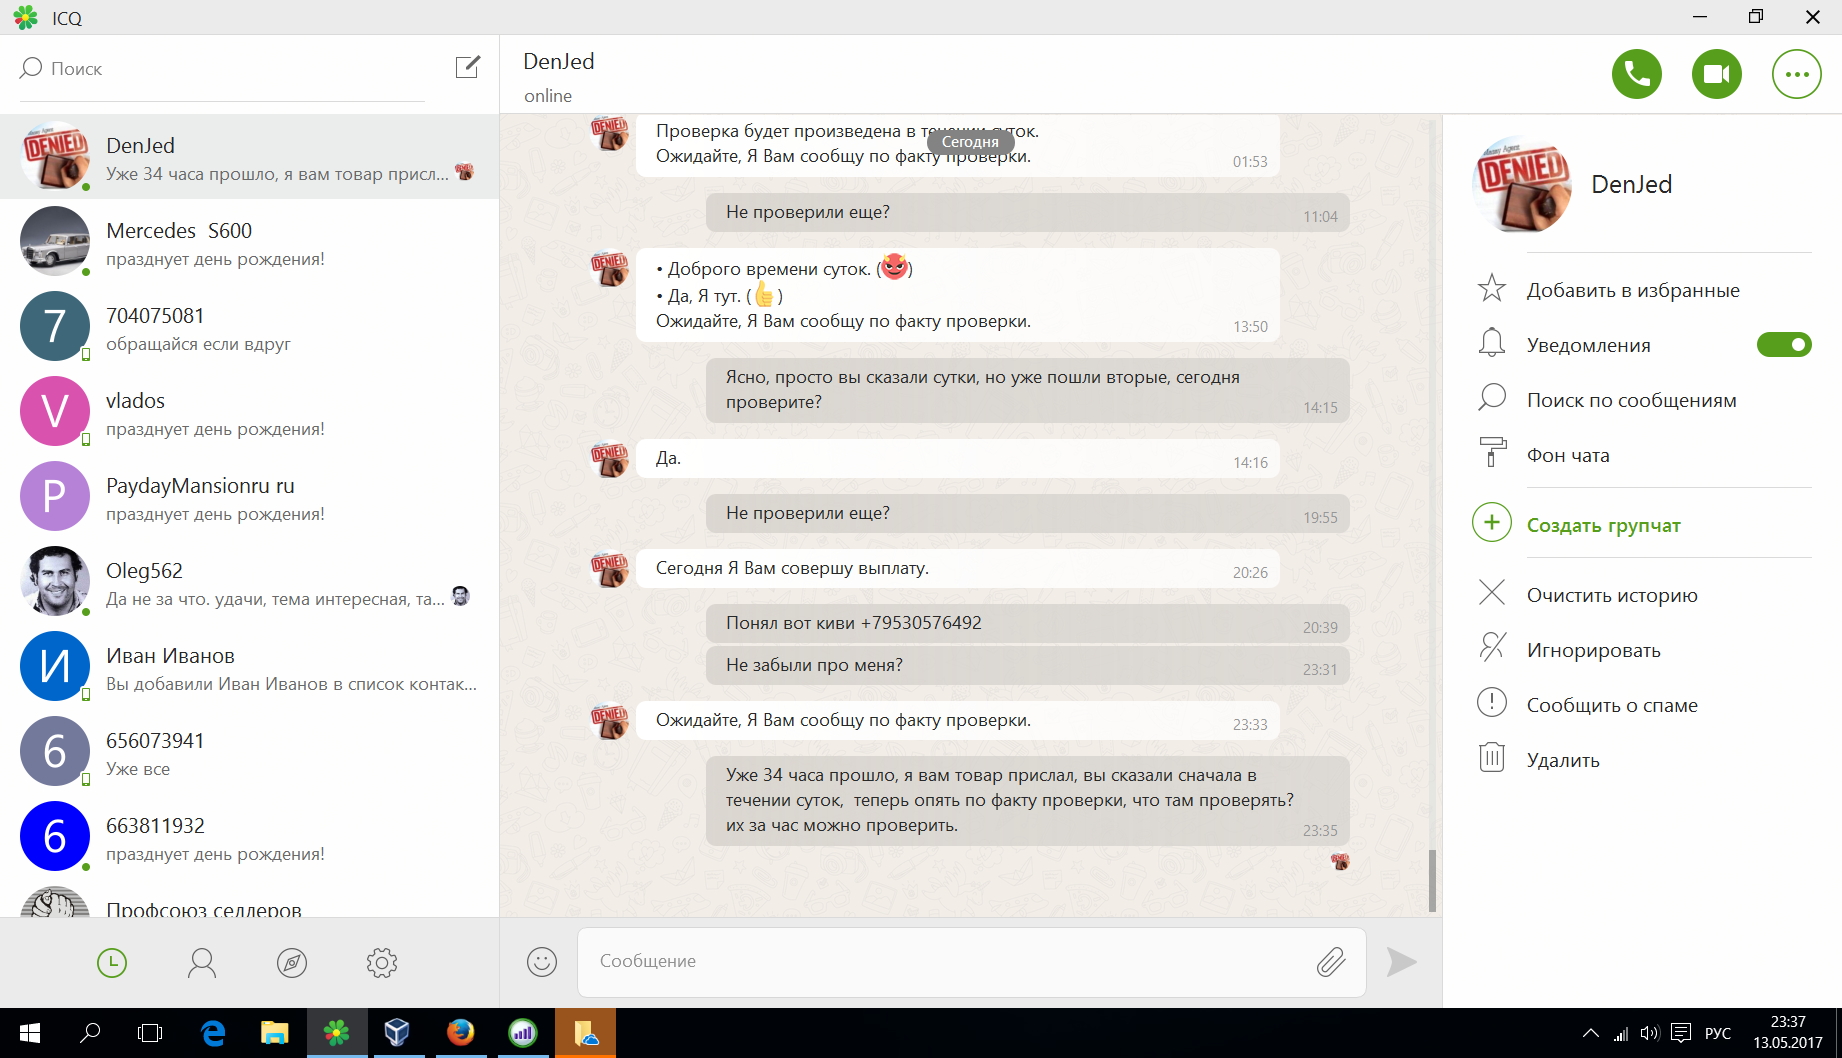Viewport: 1842px width, 1058px height.
Task: Open the three-dots more options menu
Action: click(1796, 74)
